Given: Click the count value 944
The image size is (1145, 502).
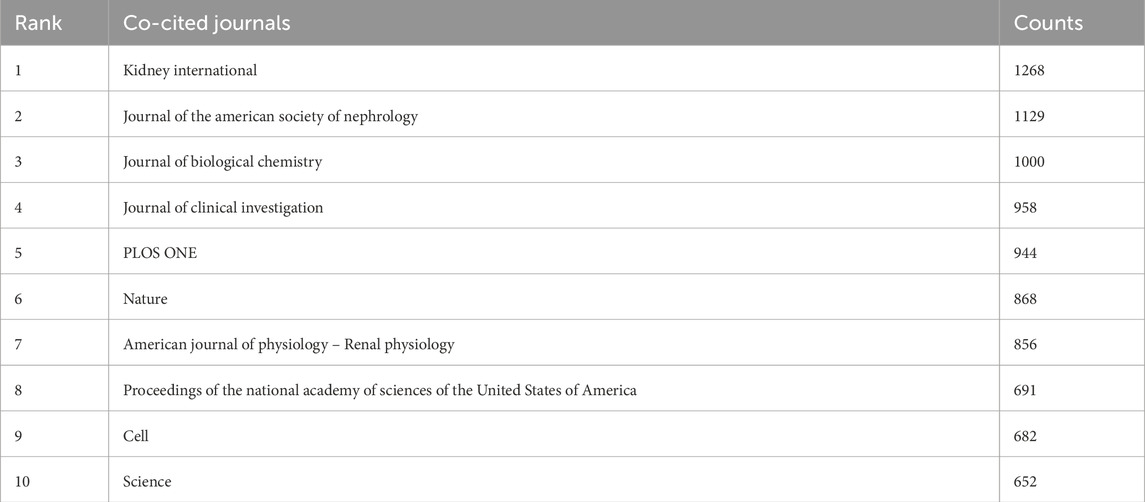Looking at the screenshot, I should 1025,253.
